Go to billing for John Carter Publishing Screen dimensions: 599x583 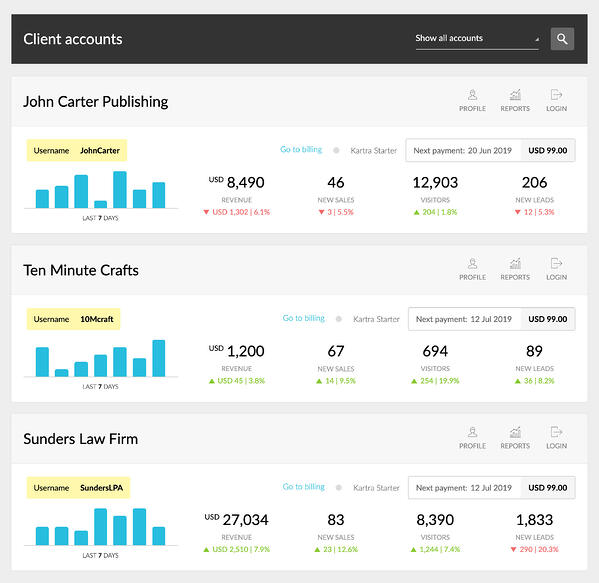click(301, 149)
